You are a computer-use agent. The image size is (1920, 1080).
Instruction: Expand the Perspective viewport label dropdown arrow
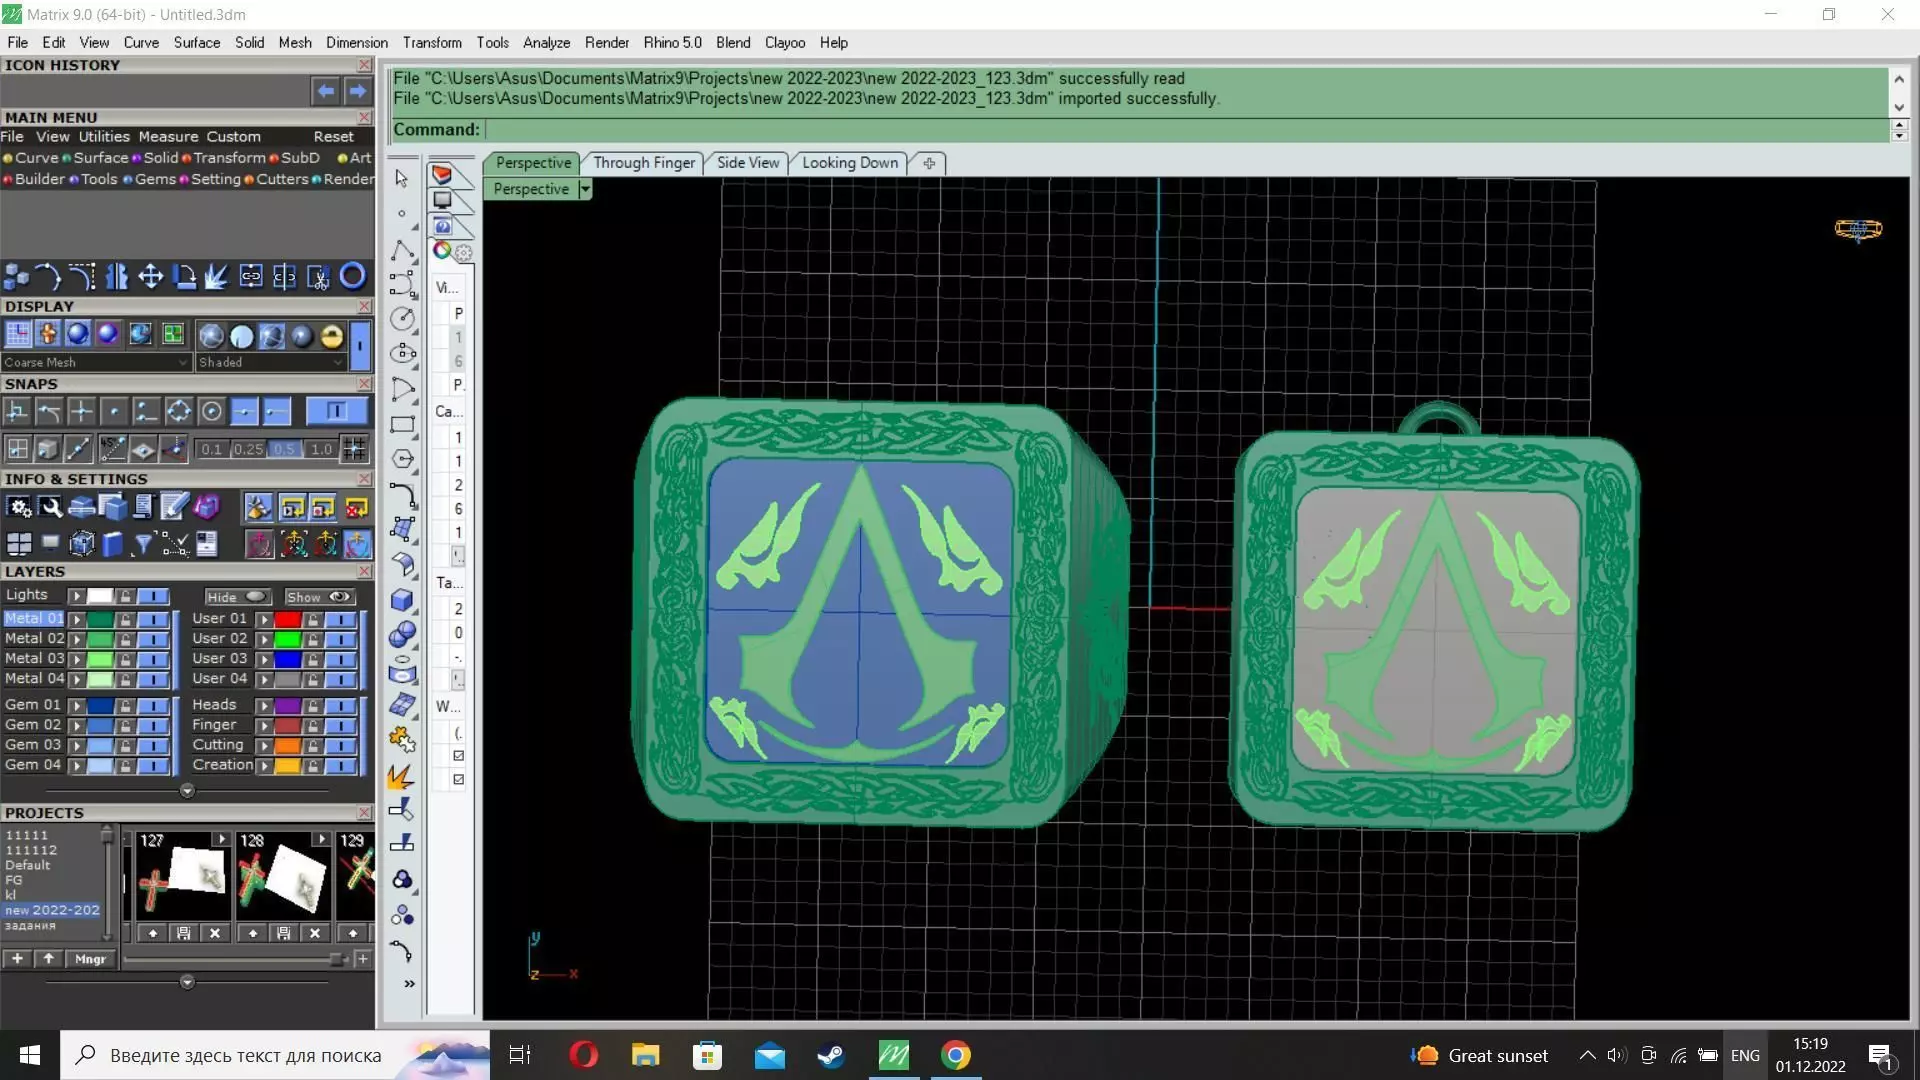click(x=585, y=189)
